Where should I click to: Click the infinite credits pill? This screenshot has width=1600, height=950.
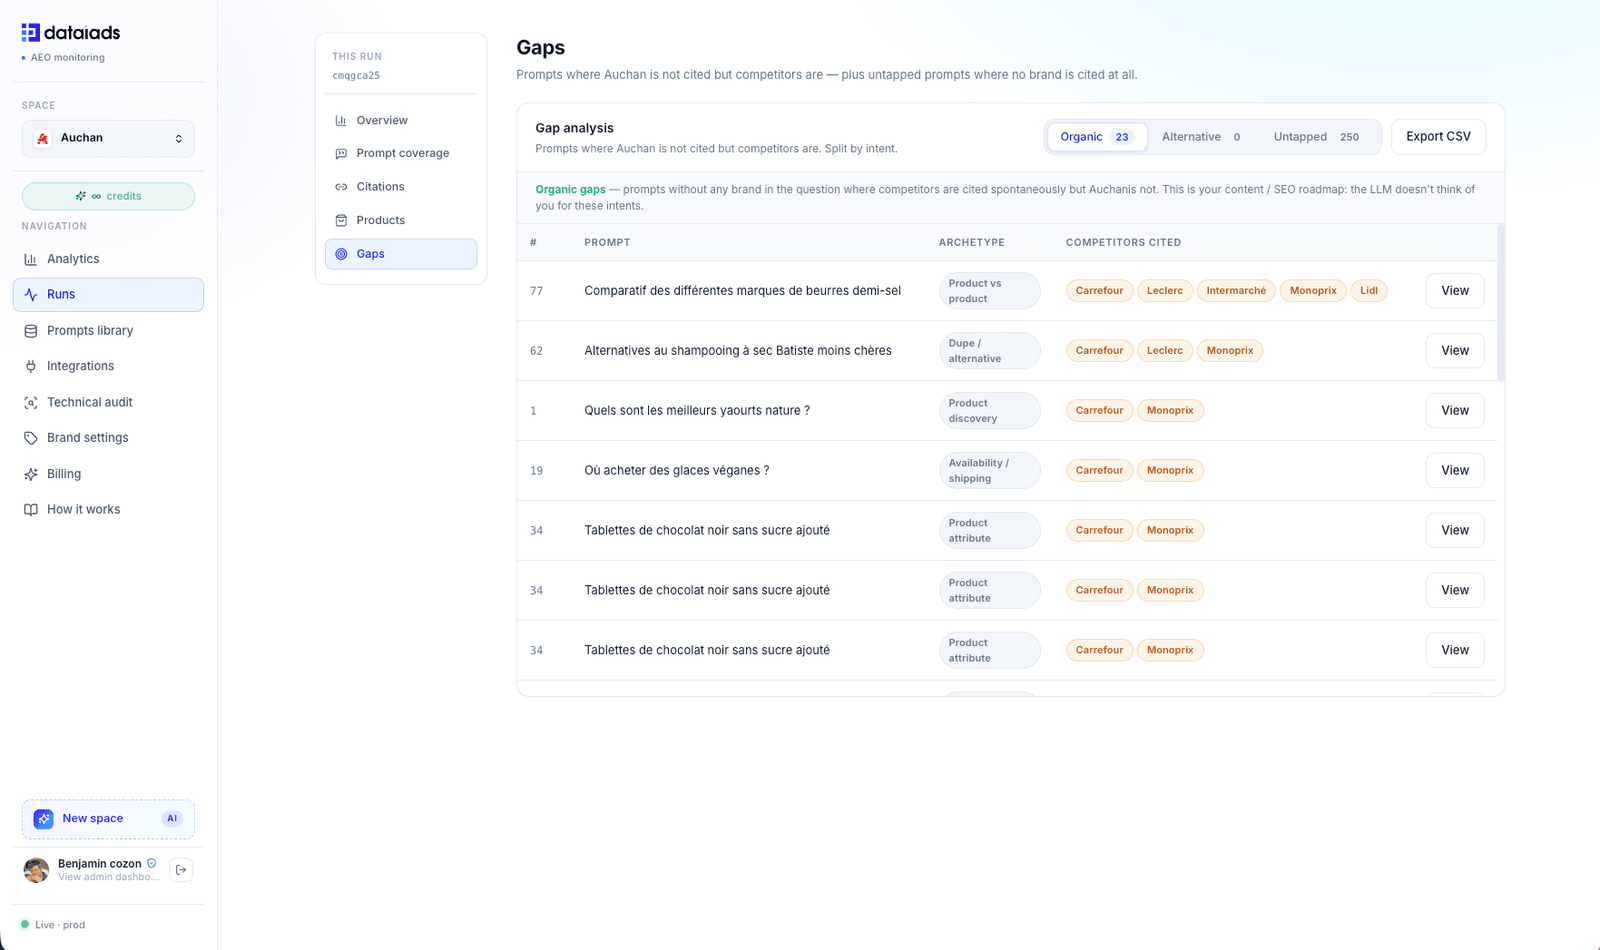click(x=108, y=196)
